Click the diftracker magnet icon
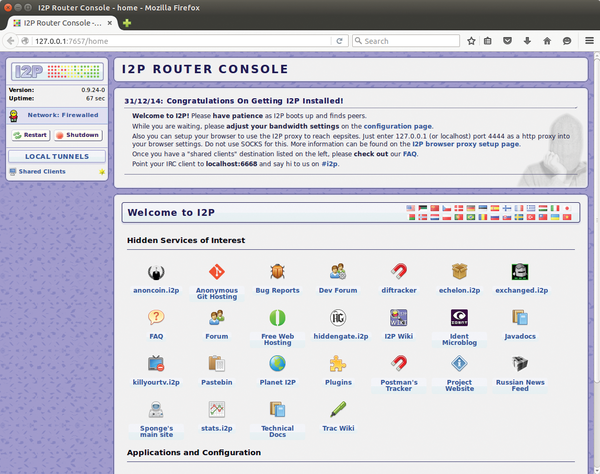This screenshot has width=600, height=474. 399,272
